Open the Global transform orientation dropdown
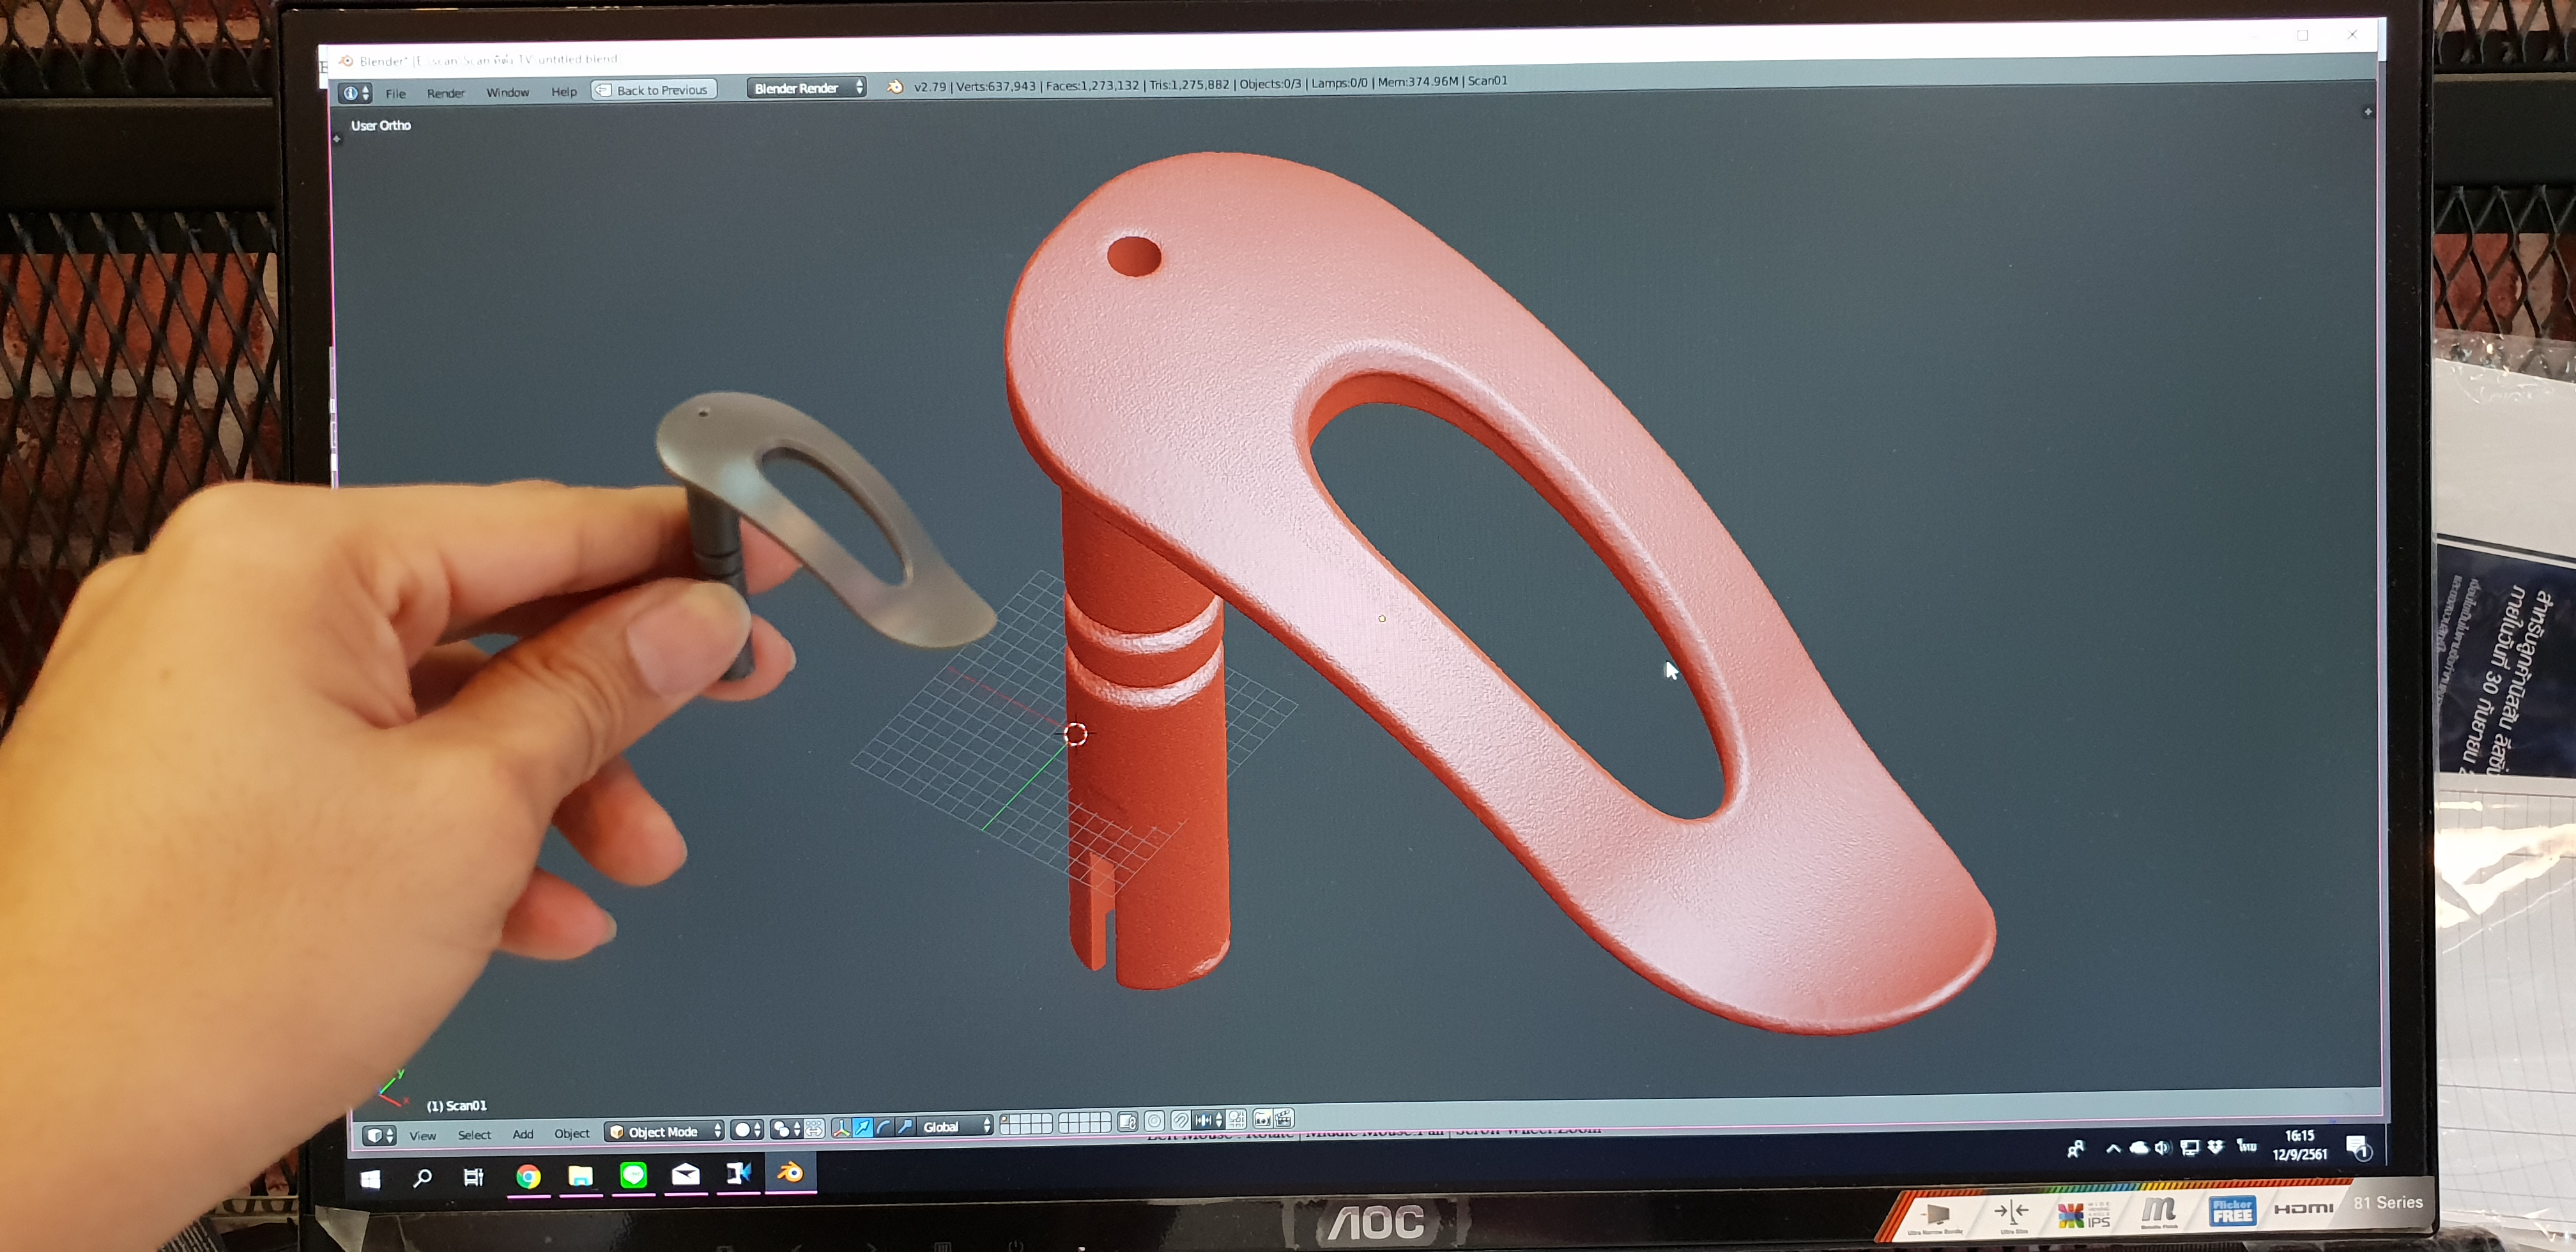 955,1126
